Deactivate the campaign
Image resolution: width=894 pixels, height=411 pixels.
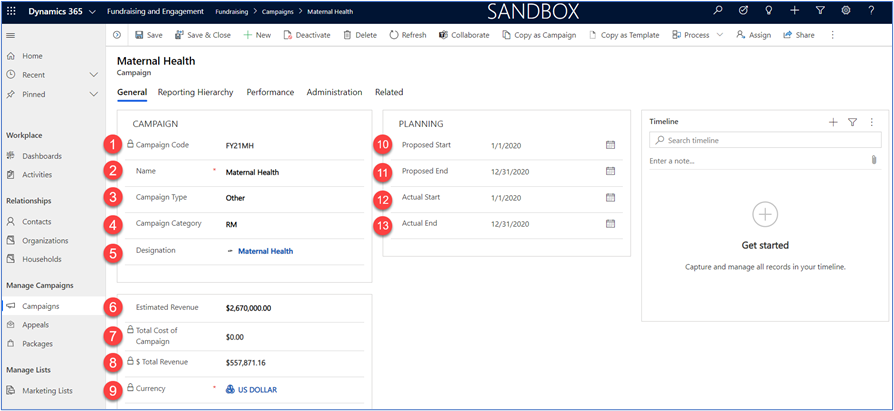point(307,35)
